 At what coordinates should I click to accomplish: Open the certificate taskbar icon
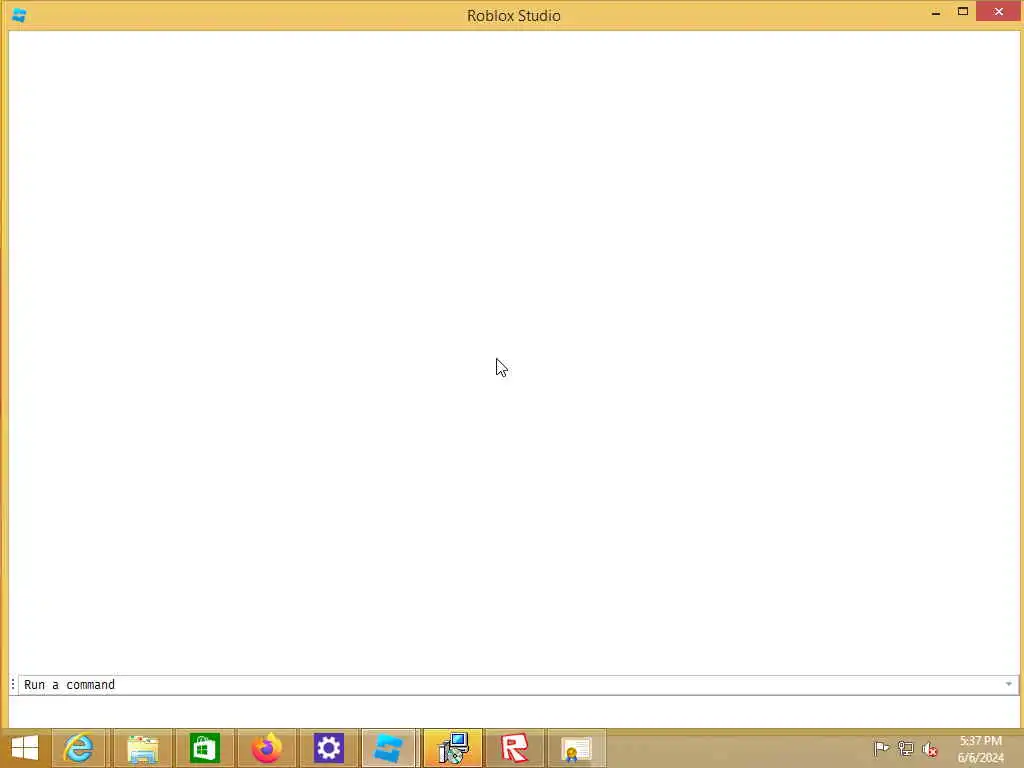(576, 748)
